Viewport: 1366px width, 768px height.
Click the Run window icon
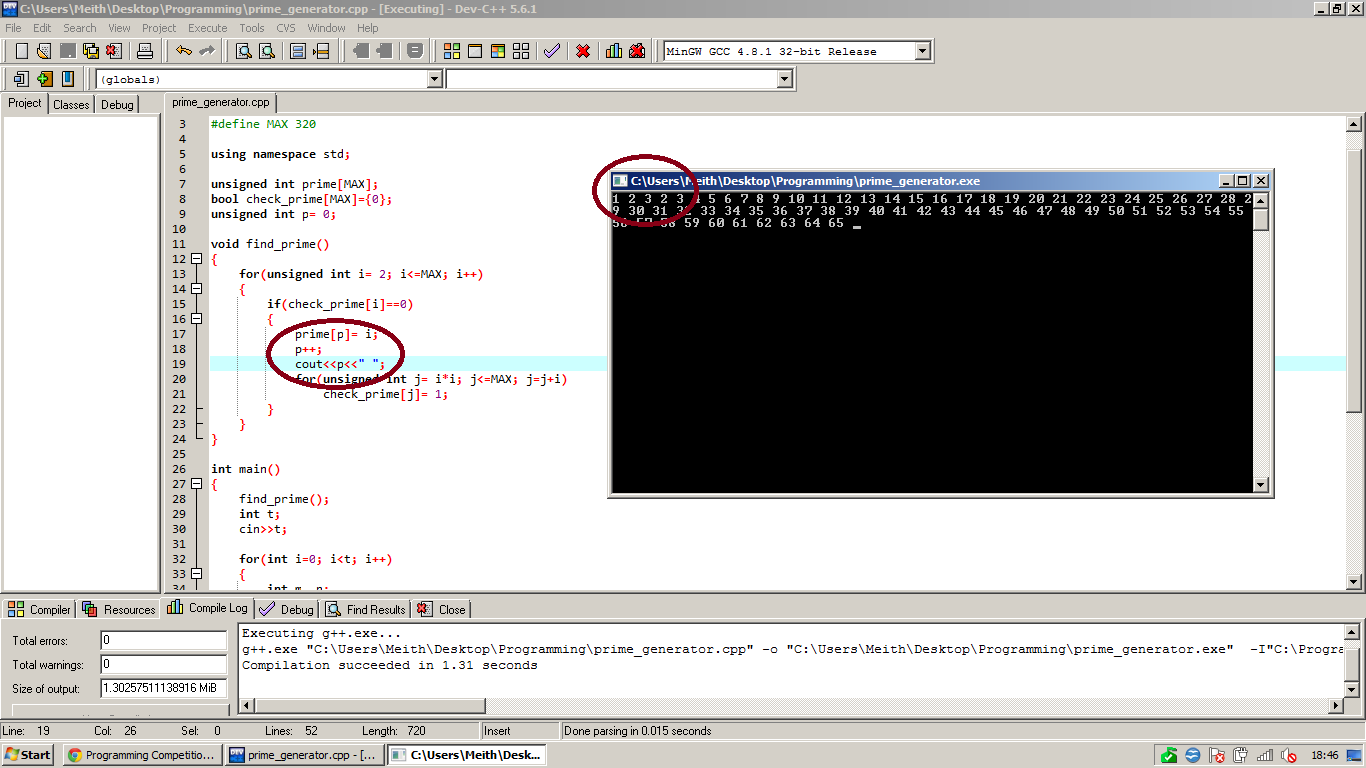(x=475, y=51)
